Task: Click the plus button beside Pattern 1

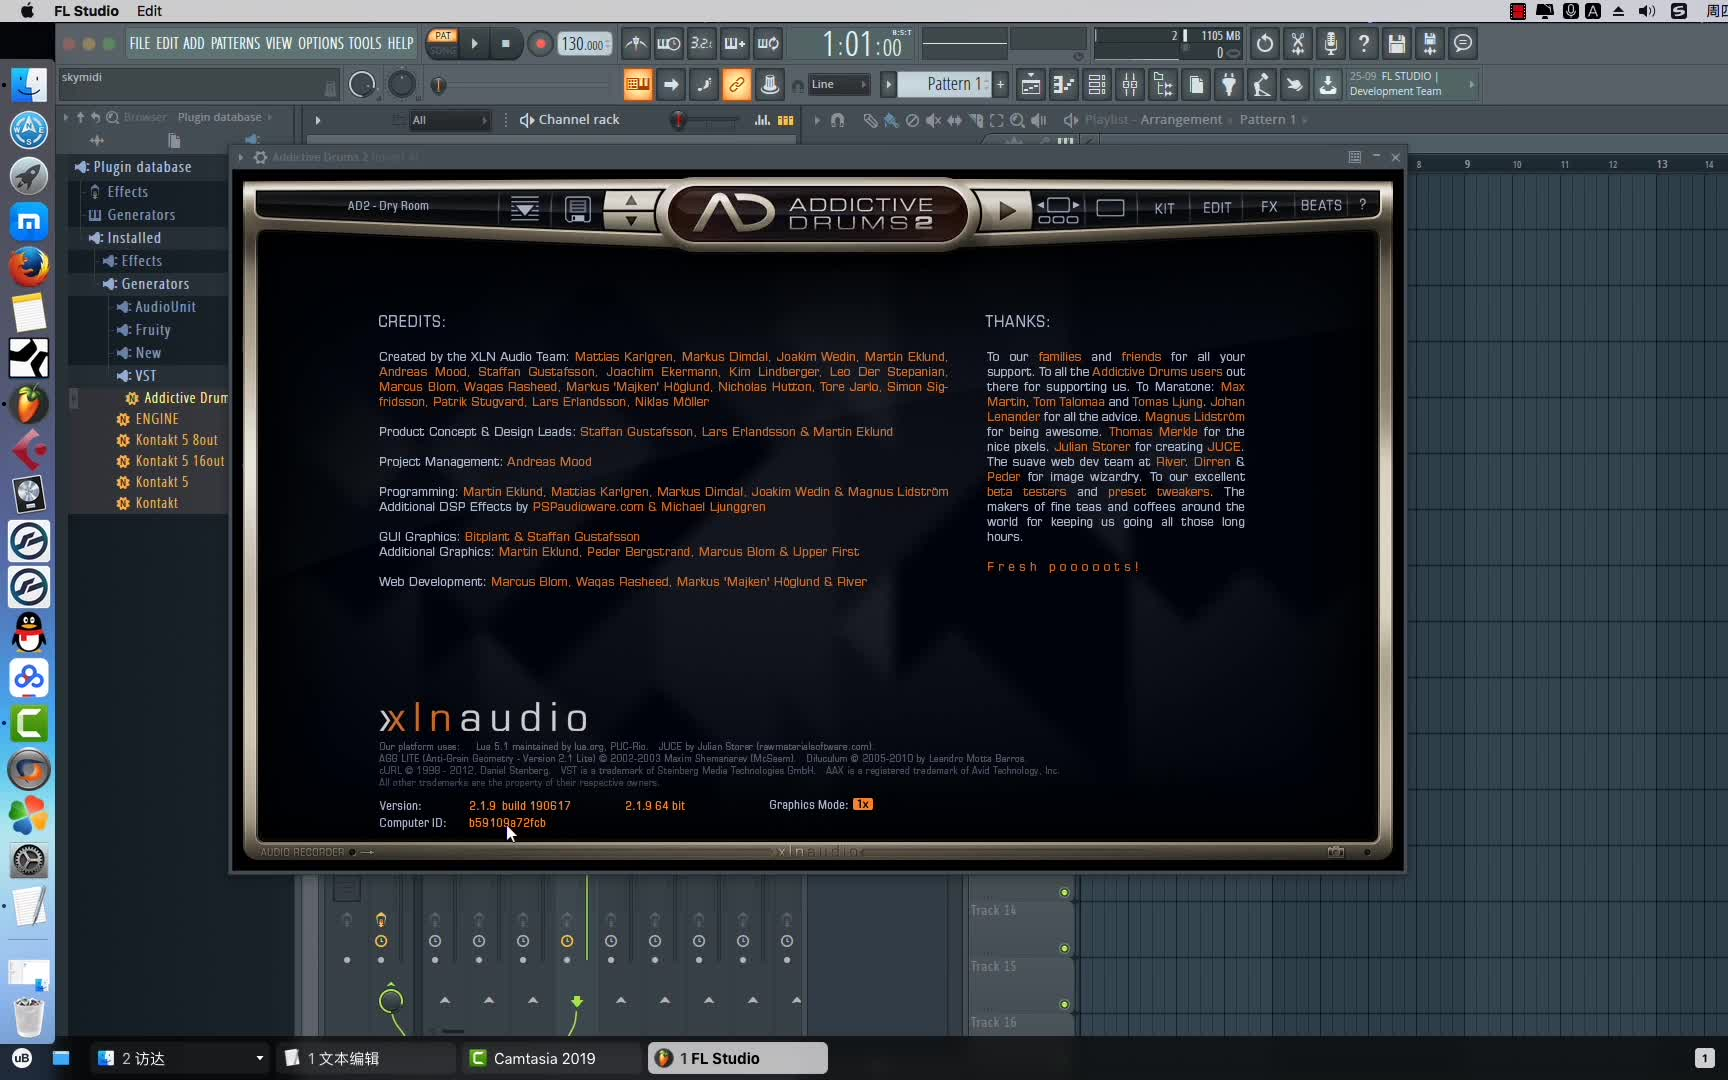Action: point(1000,85)
